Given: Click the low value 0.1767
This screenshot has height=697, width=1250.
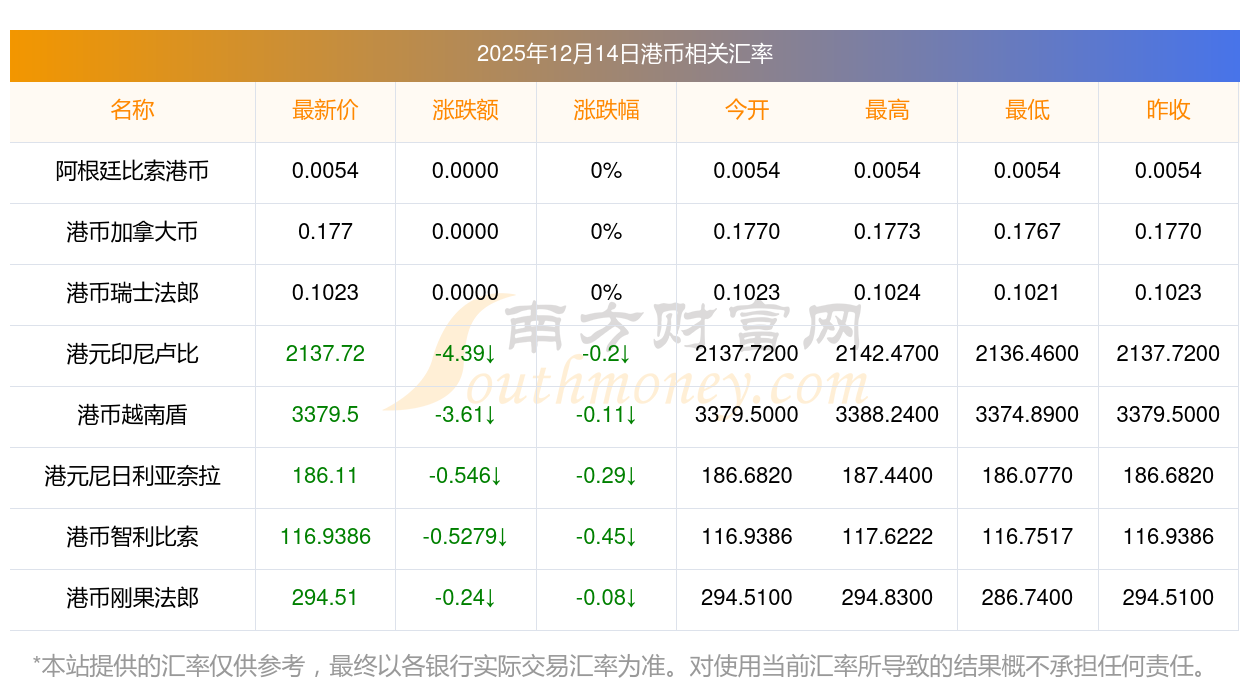Looking at the screenshot, I should [x=1027, y=232].
